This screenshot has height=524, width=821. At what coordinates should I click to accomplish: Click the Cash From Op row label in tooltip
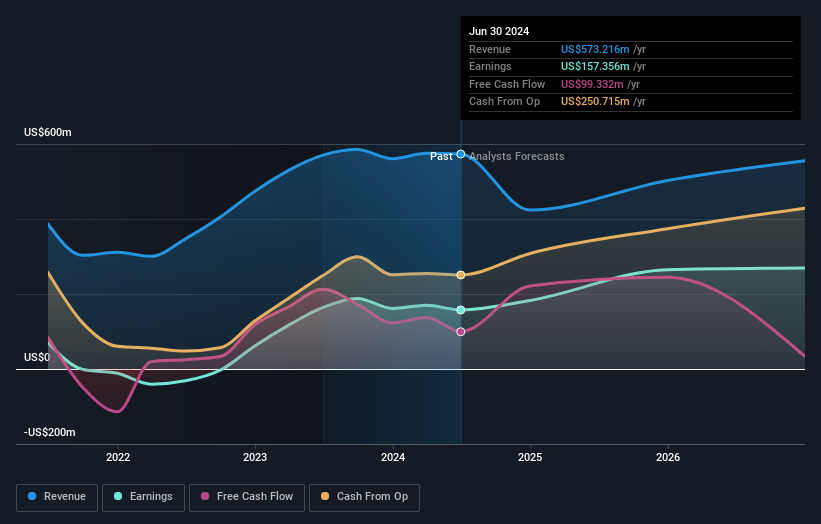[x=504, y=102]
